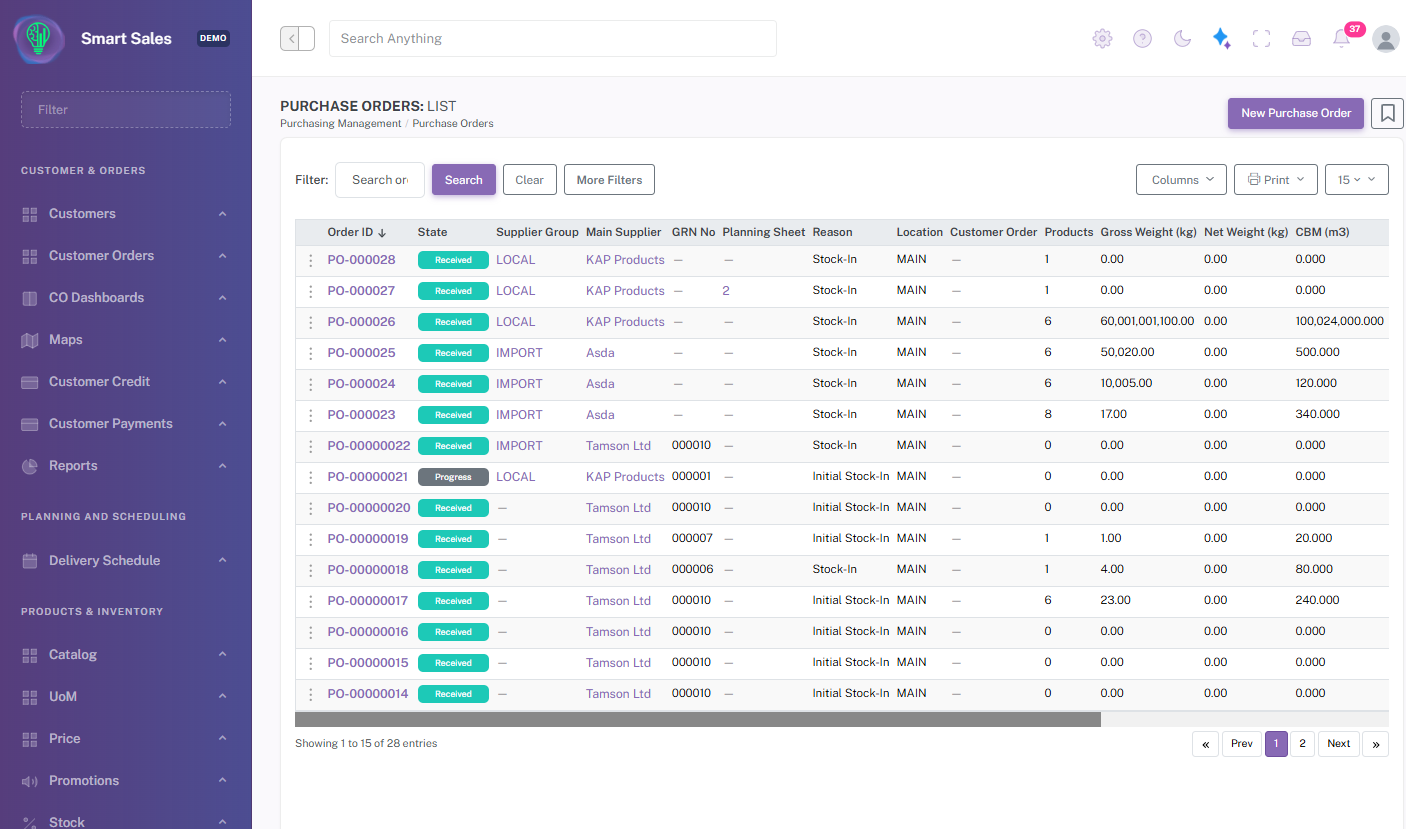Click the Delivery Schedule calendar icon

click(30, 561)
